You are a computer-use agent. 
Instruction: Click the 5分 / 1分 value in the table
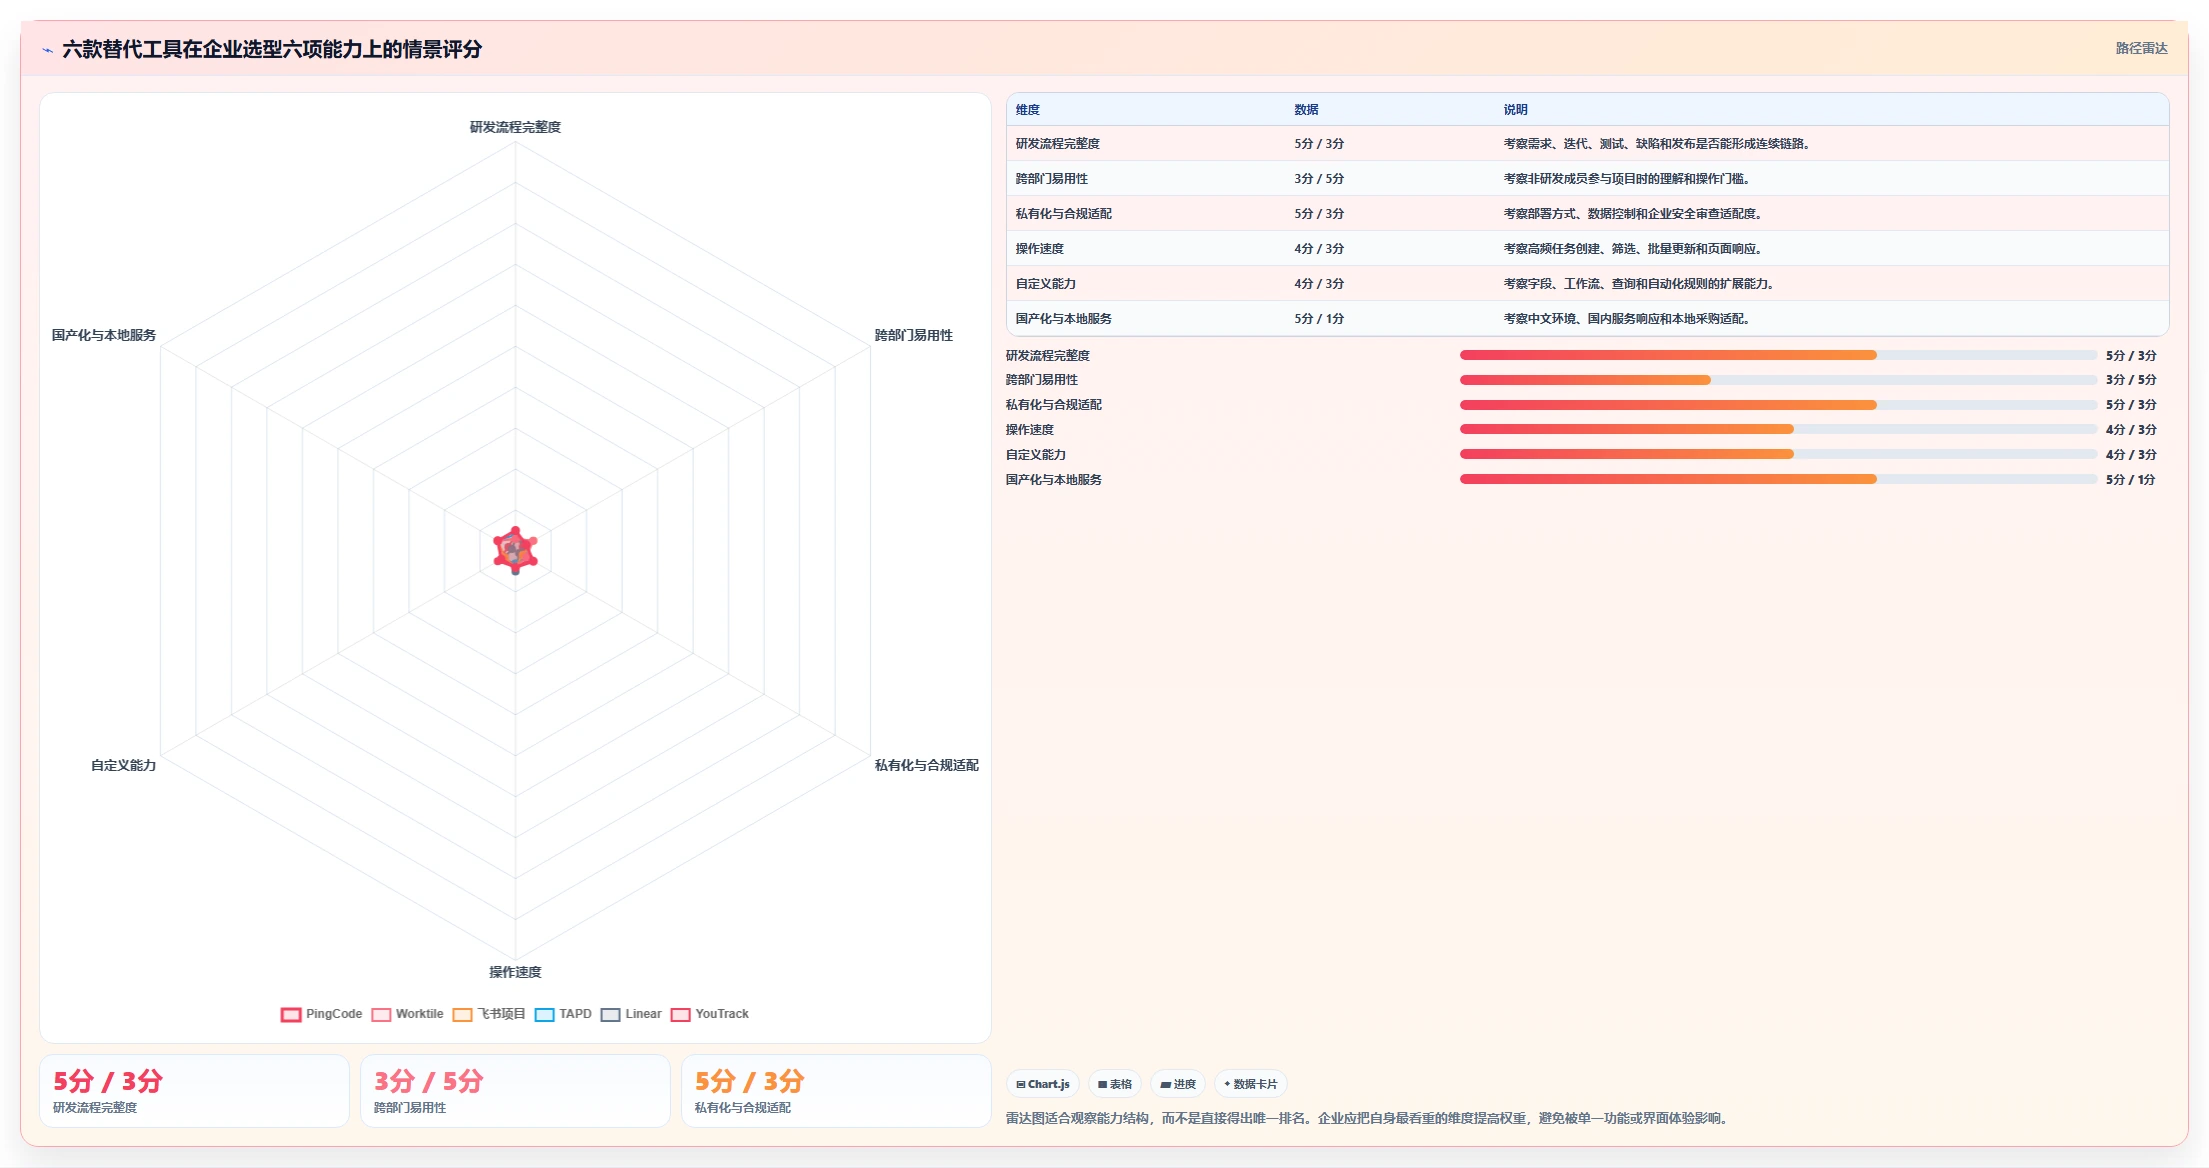click(x=1319, y=319)
